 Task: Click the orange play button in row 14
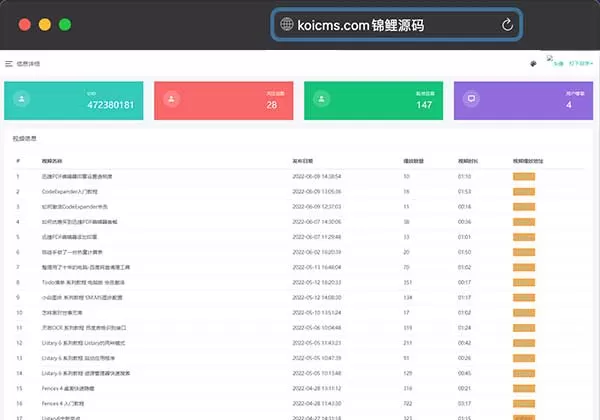tap(524, 373)
